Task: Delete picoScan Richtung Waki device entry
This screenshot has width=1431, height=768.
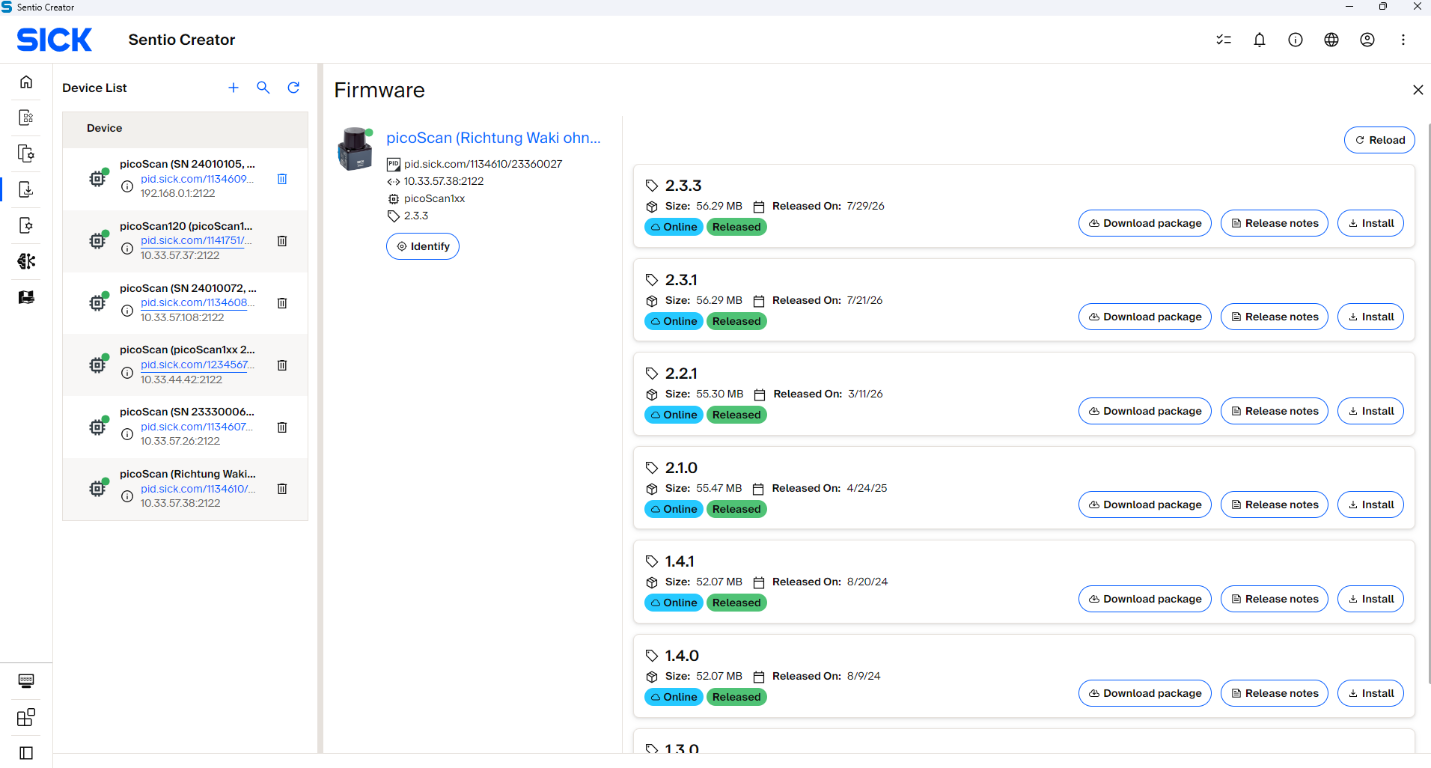Action: pos(282,489)
